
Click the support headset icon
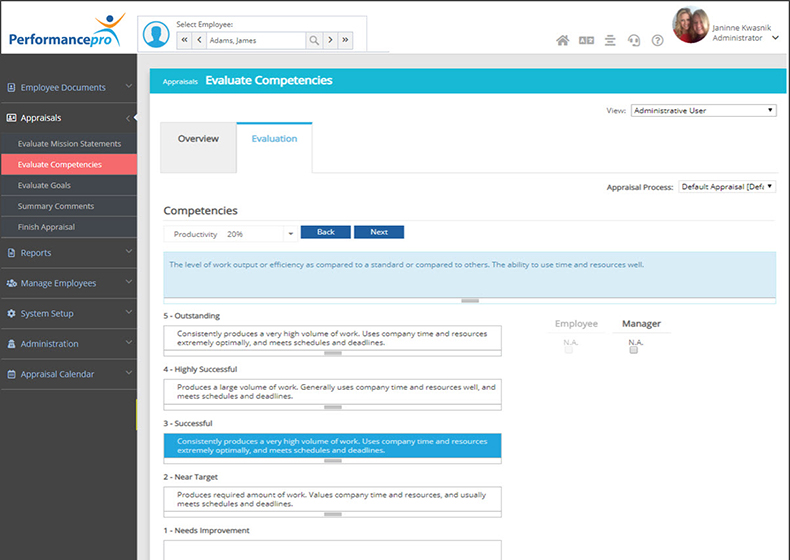[x=633, y=41]
